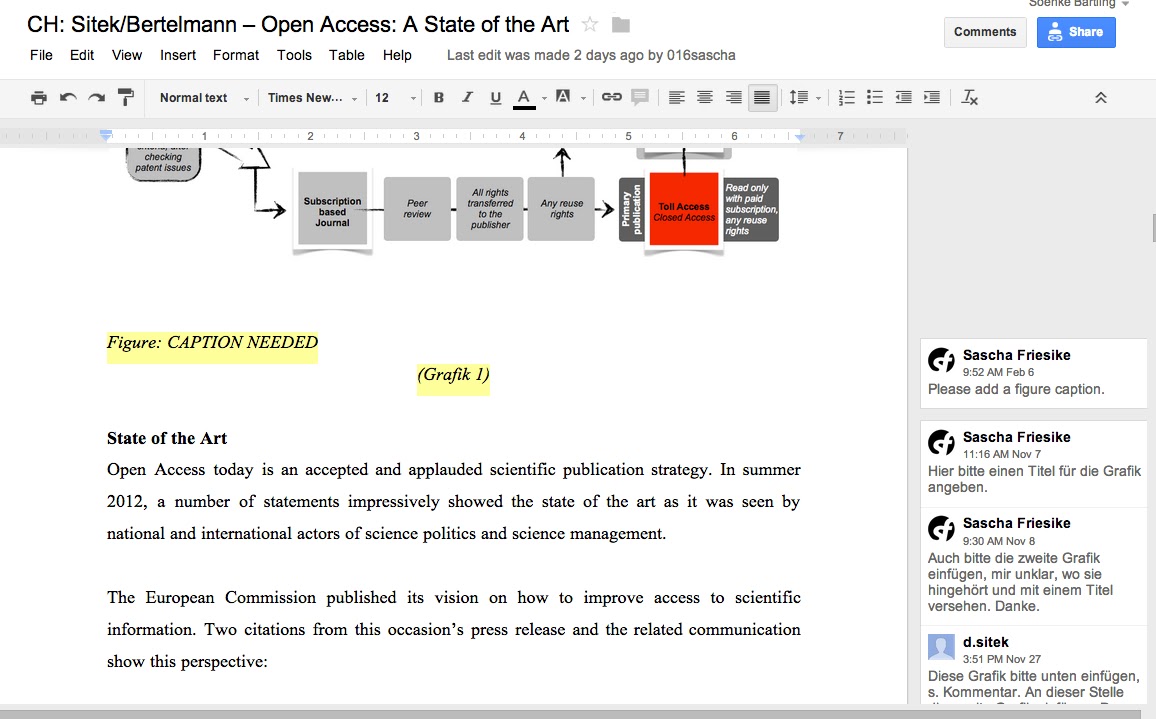1156x719 pixels.
Task: Select the Paint format tool
Action: 126,97
